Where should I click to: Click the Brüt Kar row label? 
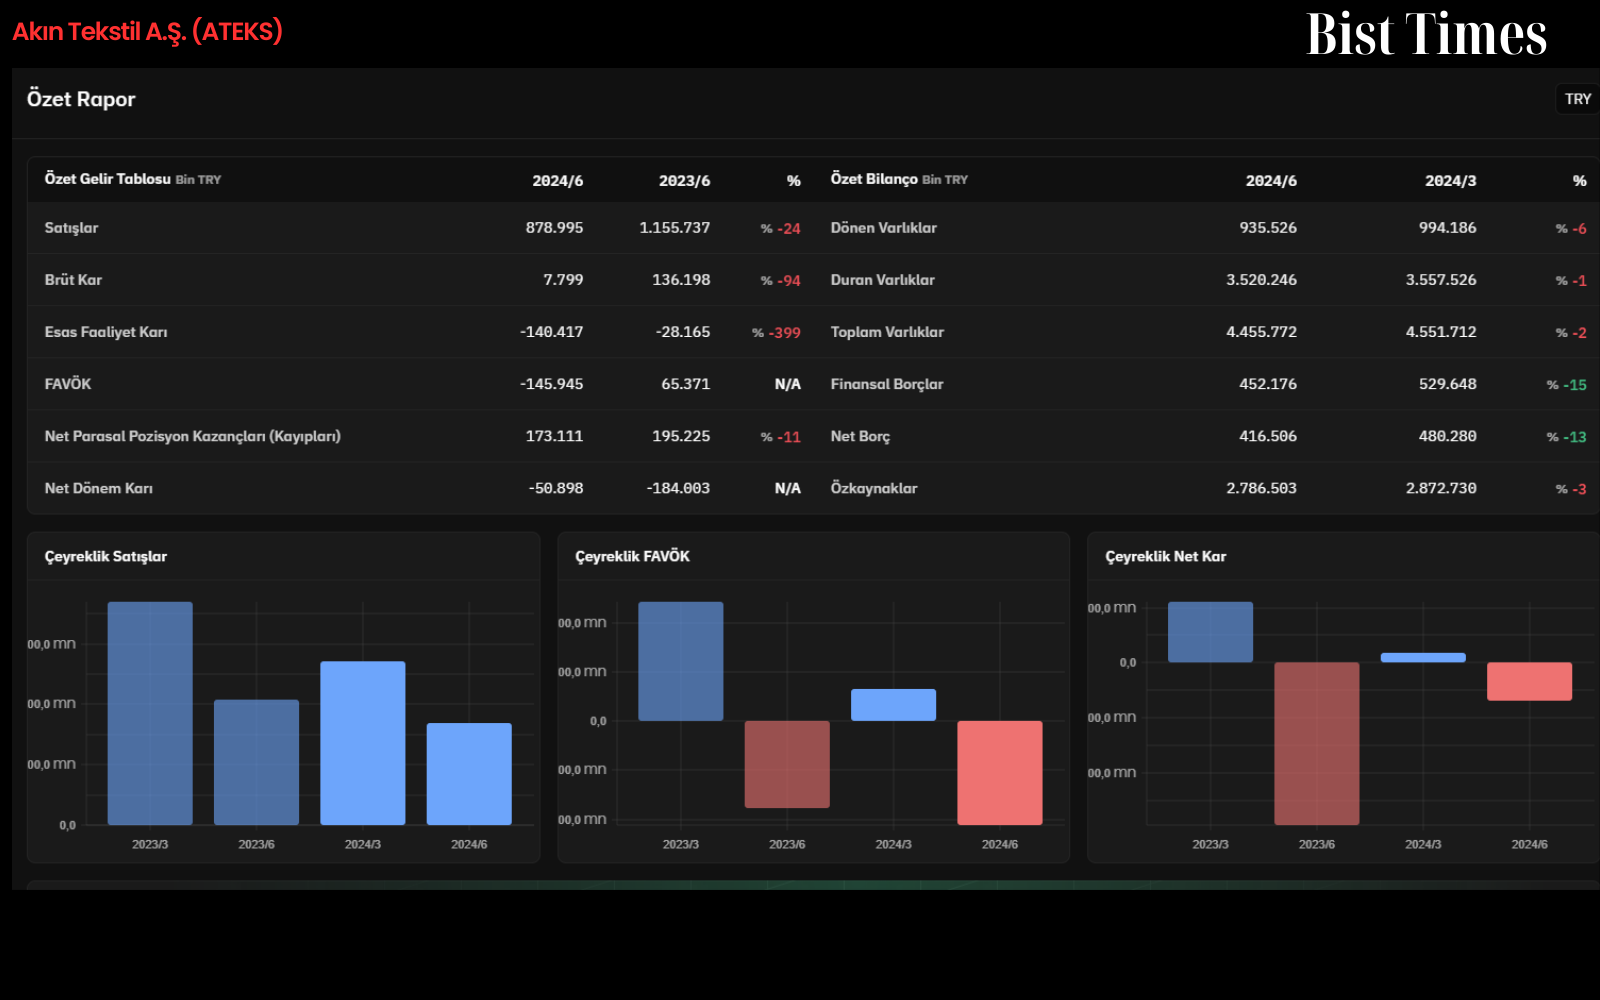tap(73, 280)
